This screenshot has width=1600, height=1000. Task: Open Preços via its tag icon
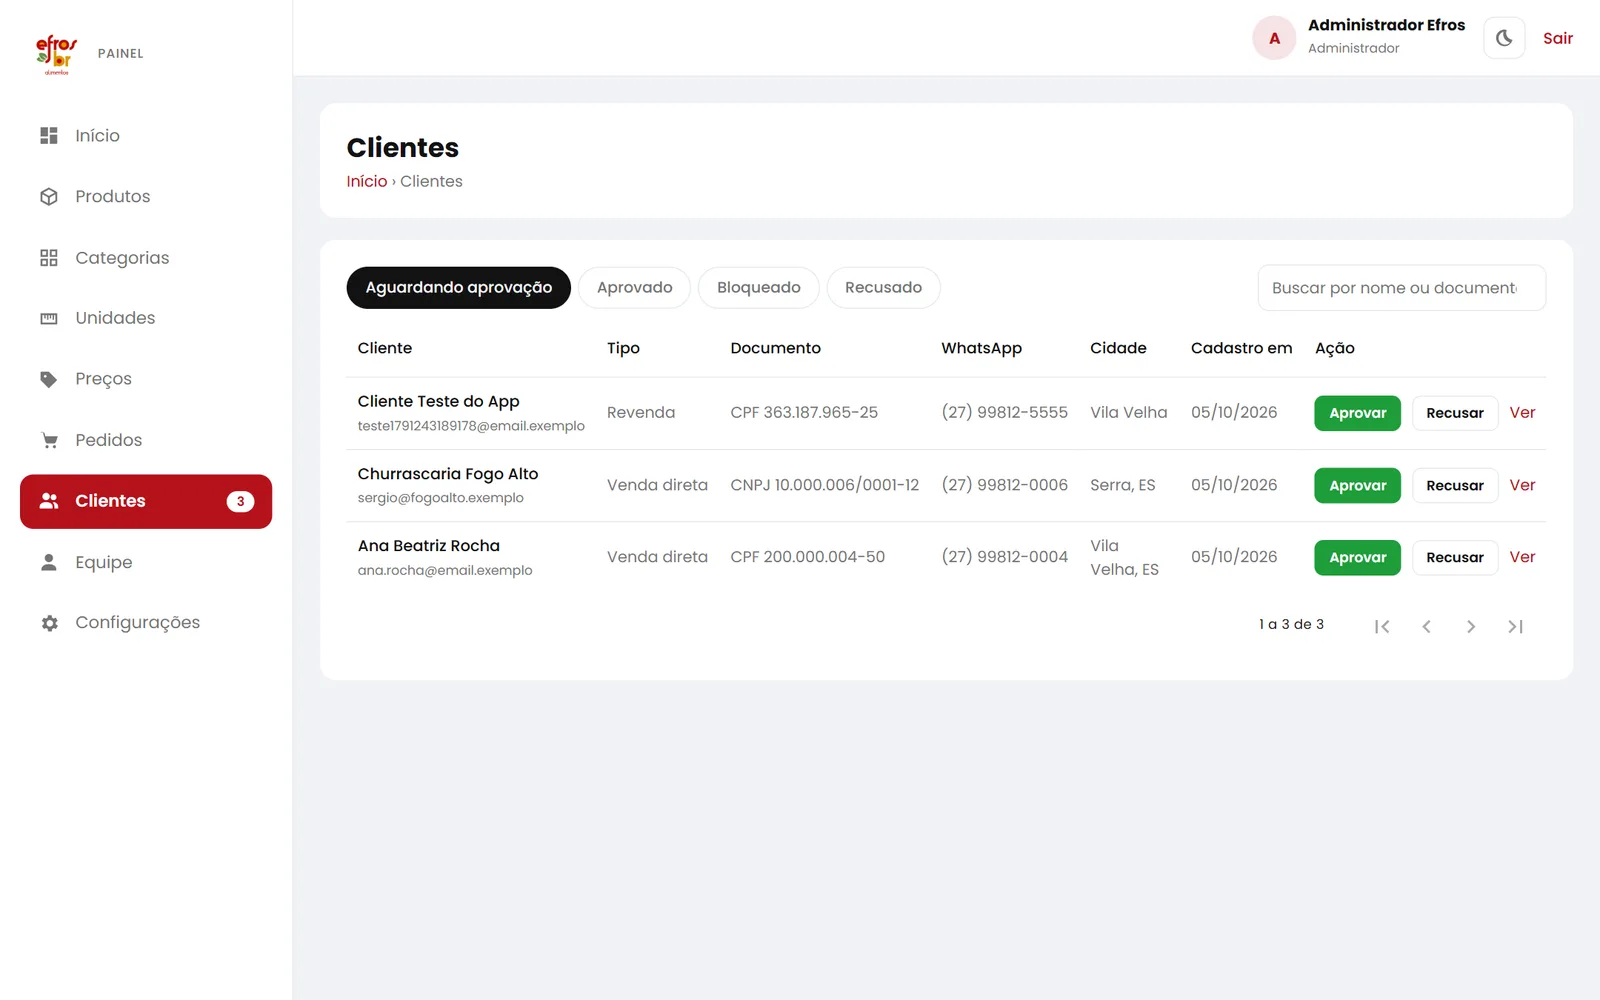pyautogui.click(x=49, y=379)
